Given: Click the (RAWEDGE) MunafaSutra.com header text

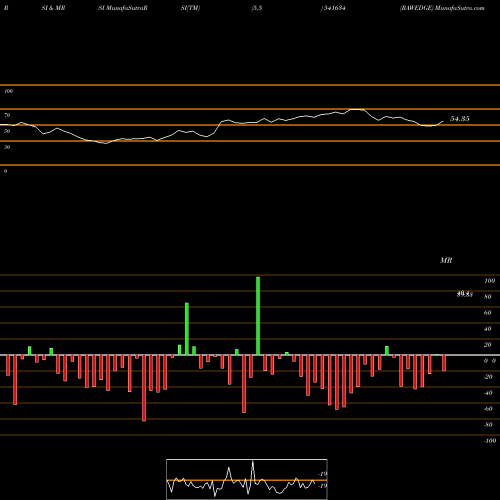Looking at the screenshot, I should (442, 8).
